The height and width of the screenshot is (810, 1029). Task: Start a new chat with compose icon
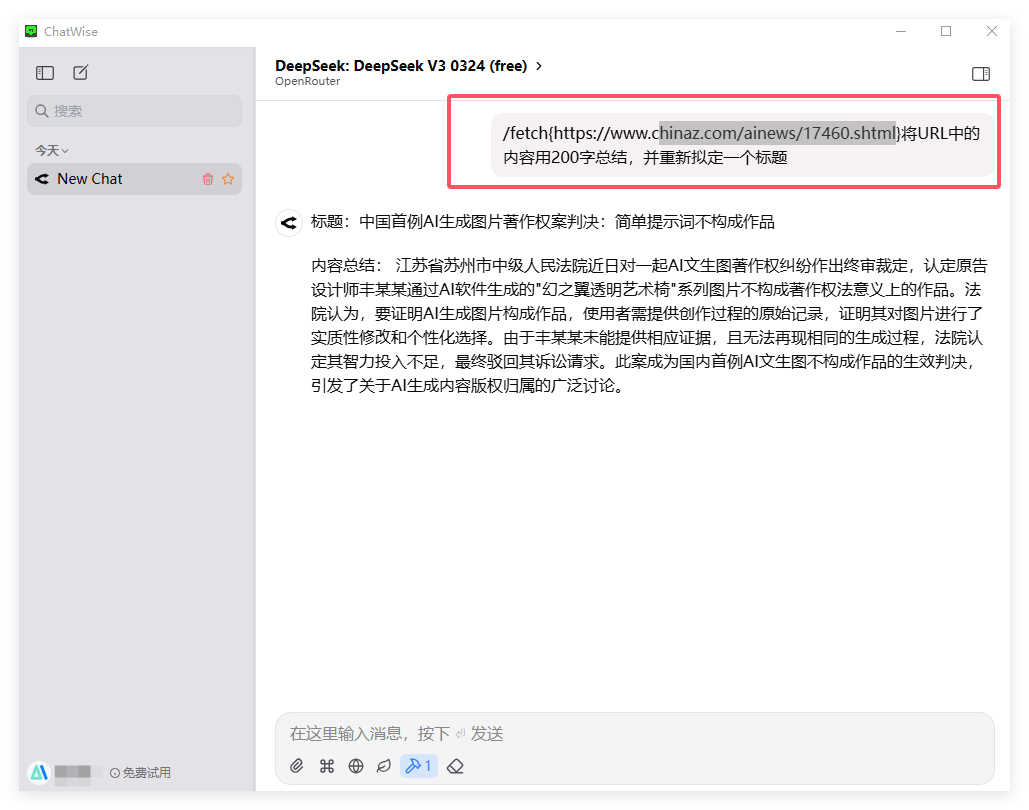80,73
